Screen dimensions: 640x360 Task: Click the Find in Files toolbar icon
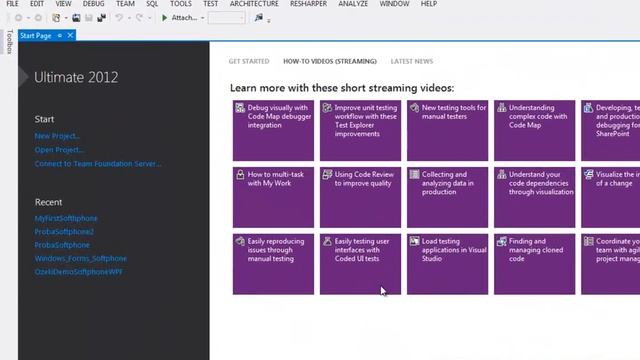(258, 18)
